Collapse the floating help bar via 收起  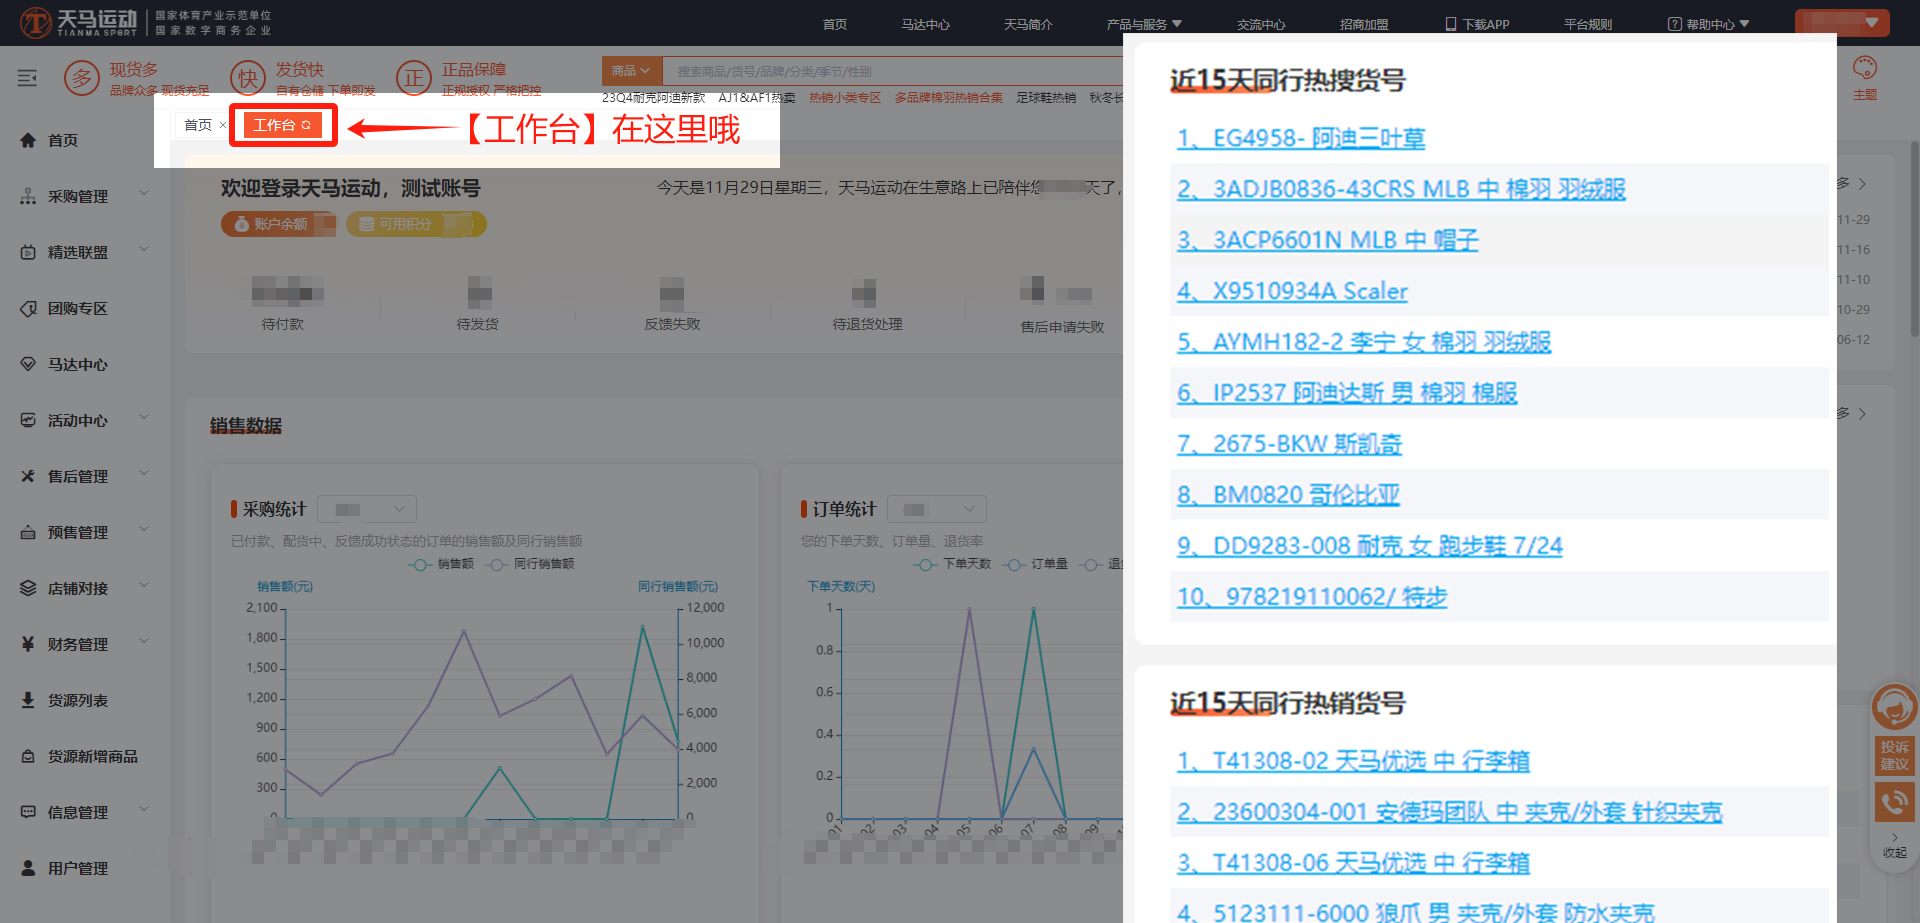coord(1894,846)
